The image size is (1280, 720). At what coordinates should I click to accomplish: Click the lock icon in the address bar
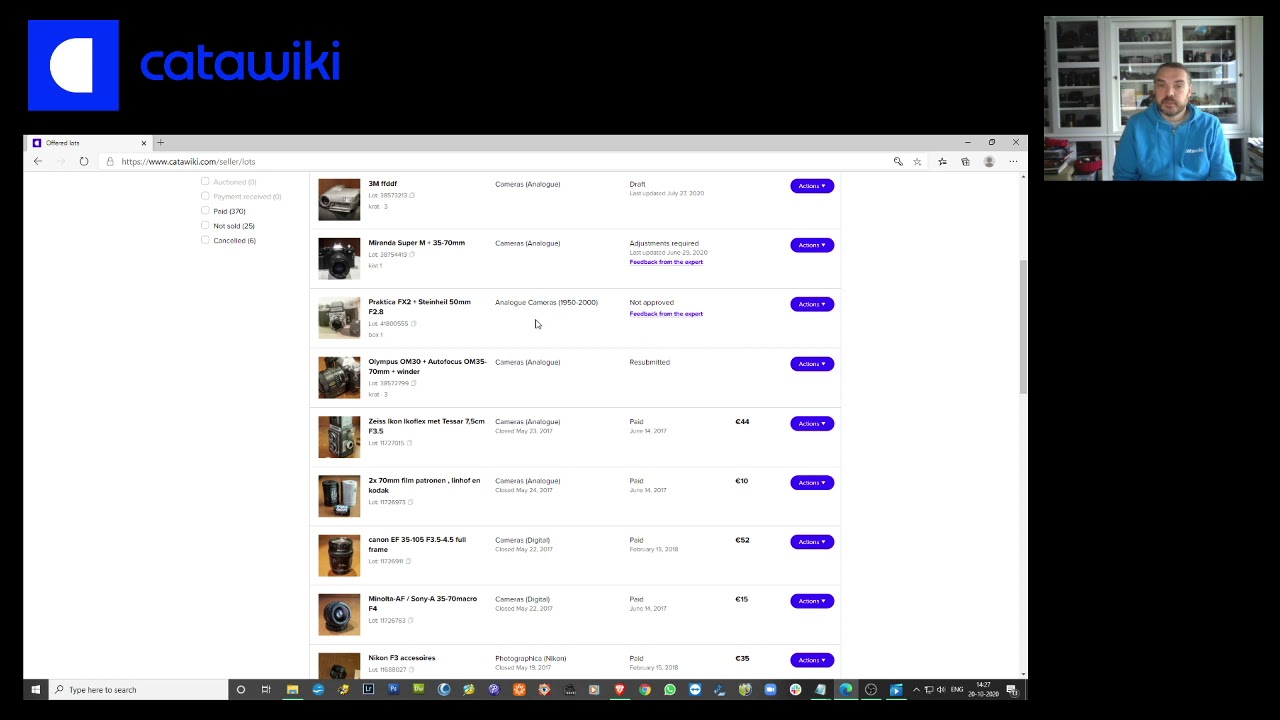pos(110,161)
